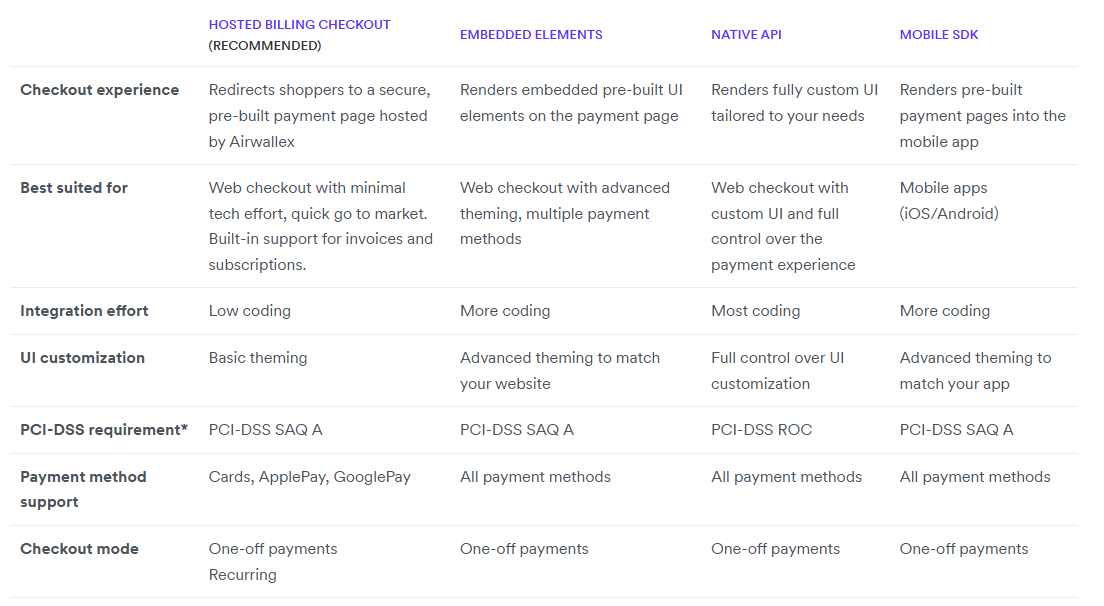Click the Checkout experience row label
The height and width of the screenshot is (606, 1104).
click(99, 90)
